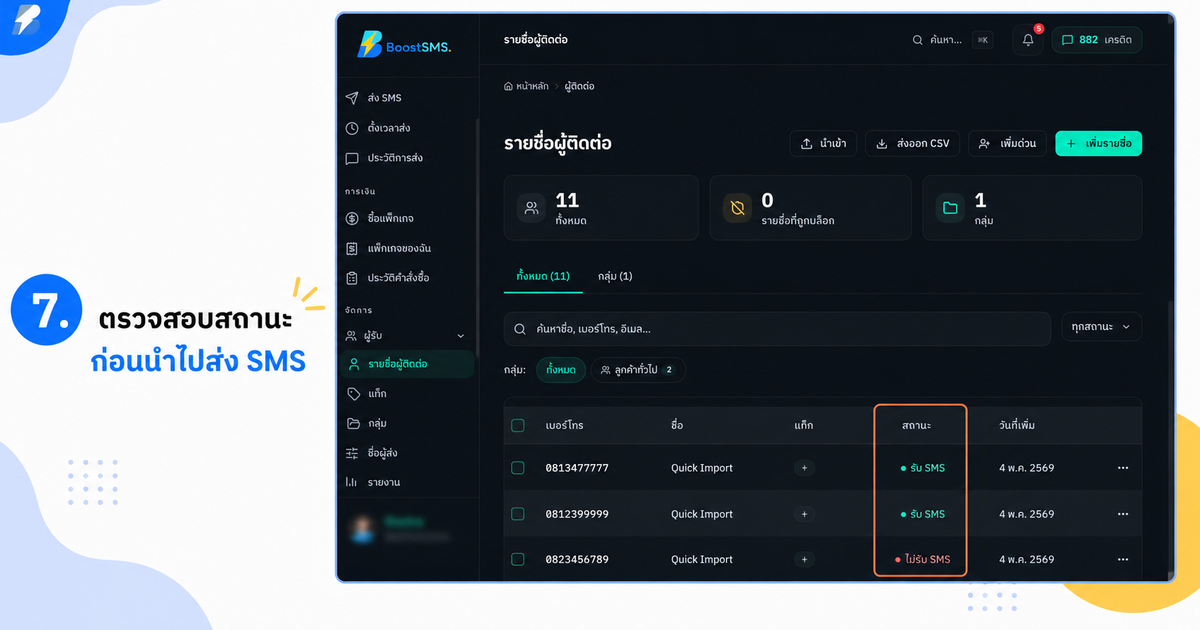Click ส่งออก CSV export button
Screen dimensions: 1200x630
912,144
